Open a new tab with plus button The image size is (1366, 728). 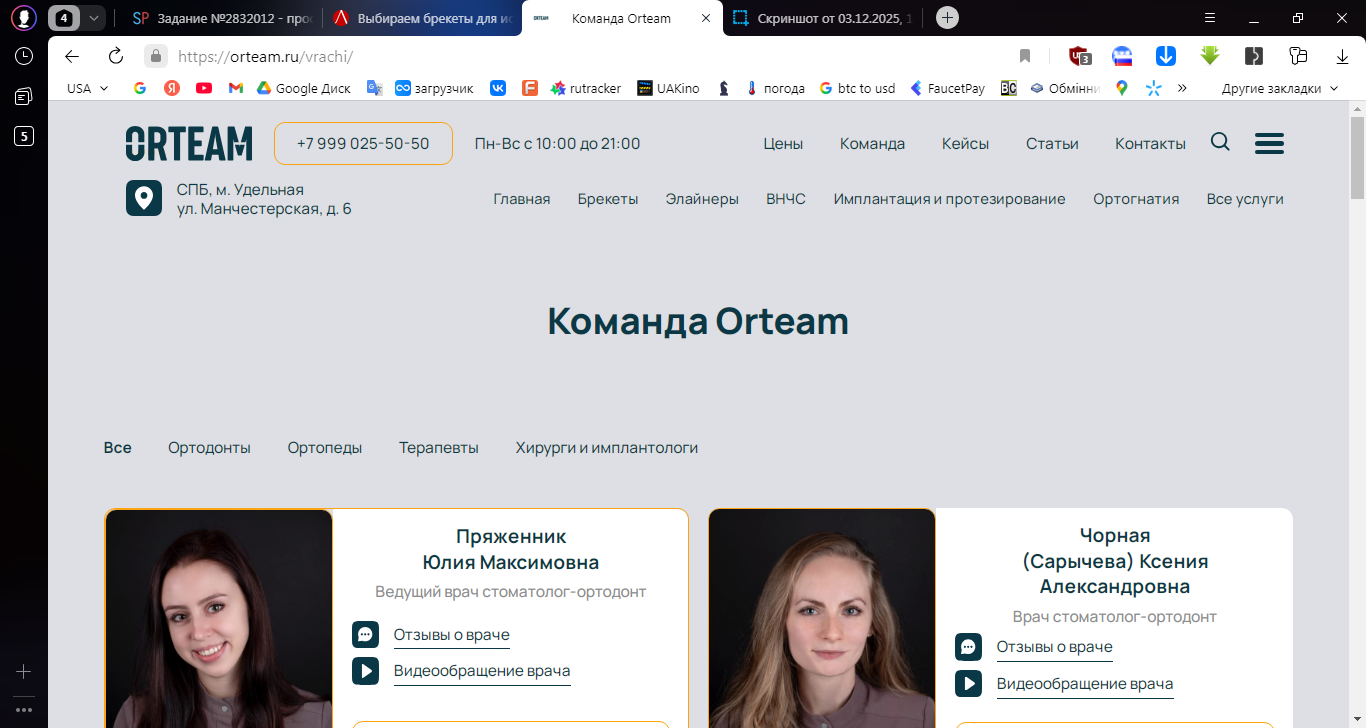point(947,17)
